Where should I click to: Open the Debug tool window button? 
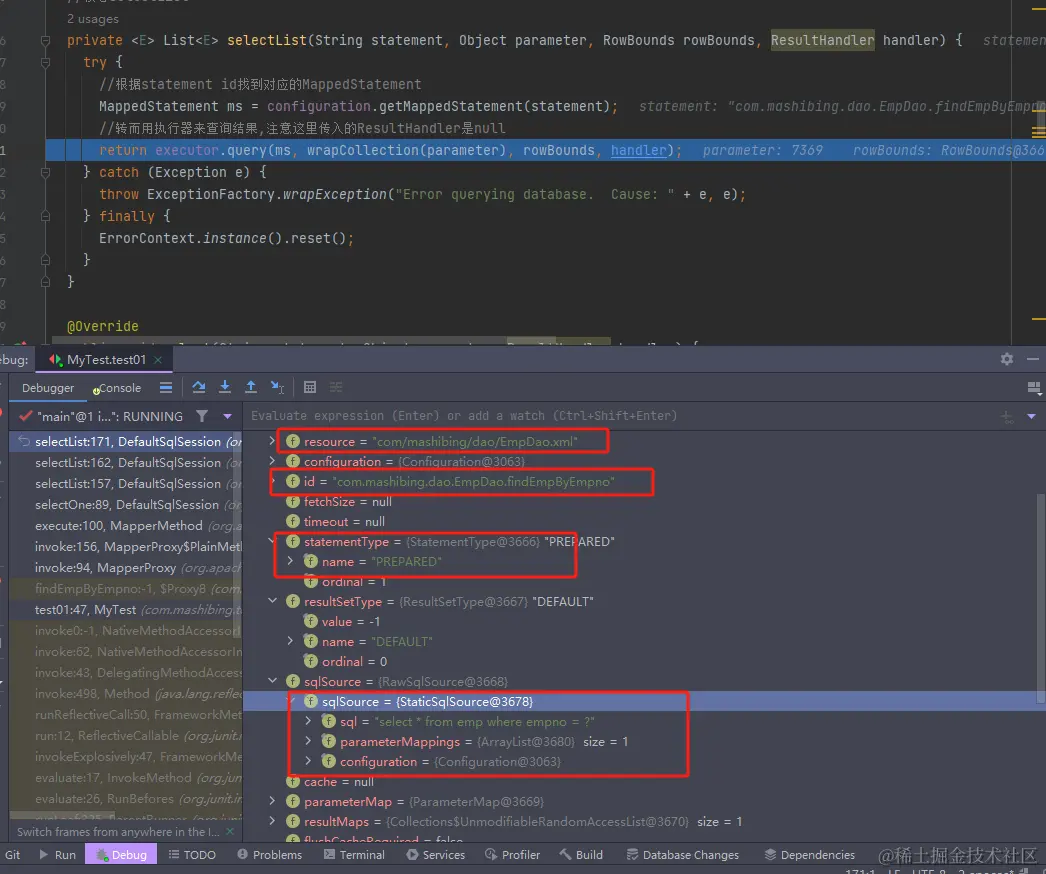(121, 855)
